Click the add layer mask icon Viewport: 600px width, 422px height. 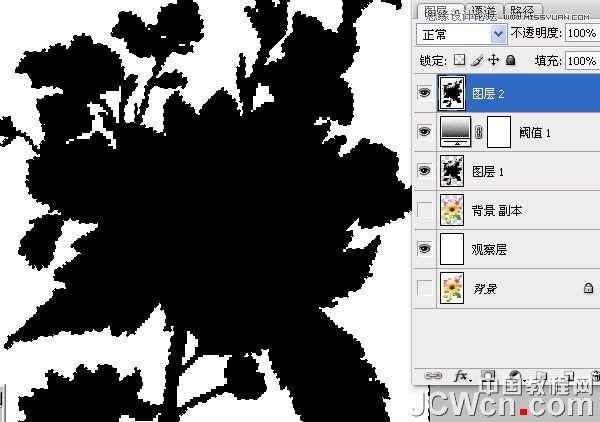(488, 376)
